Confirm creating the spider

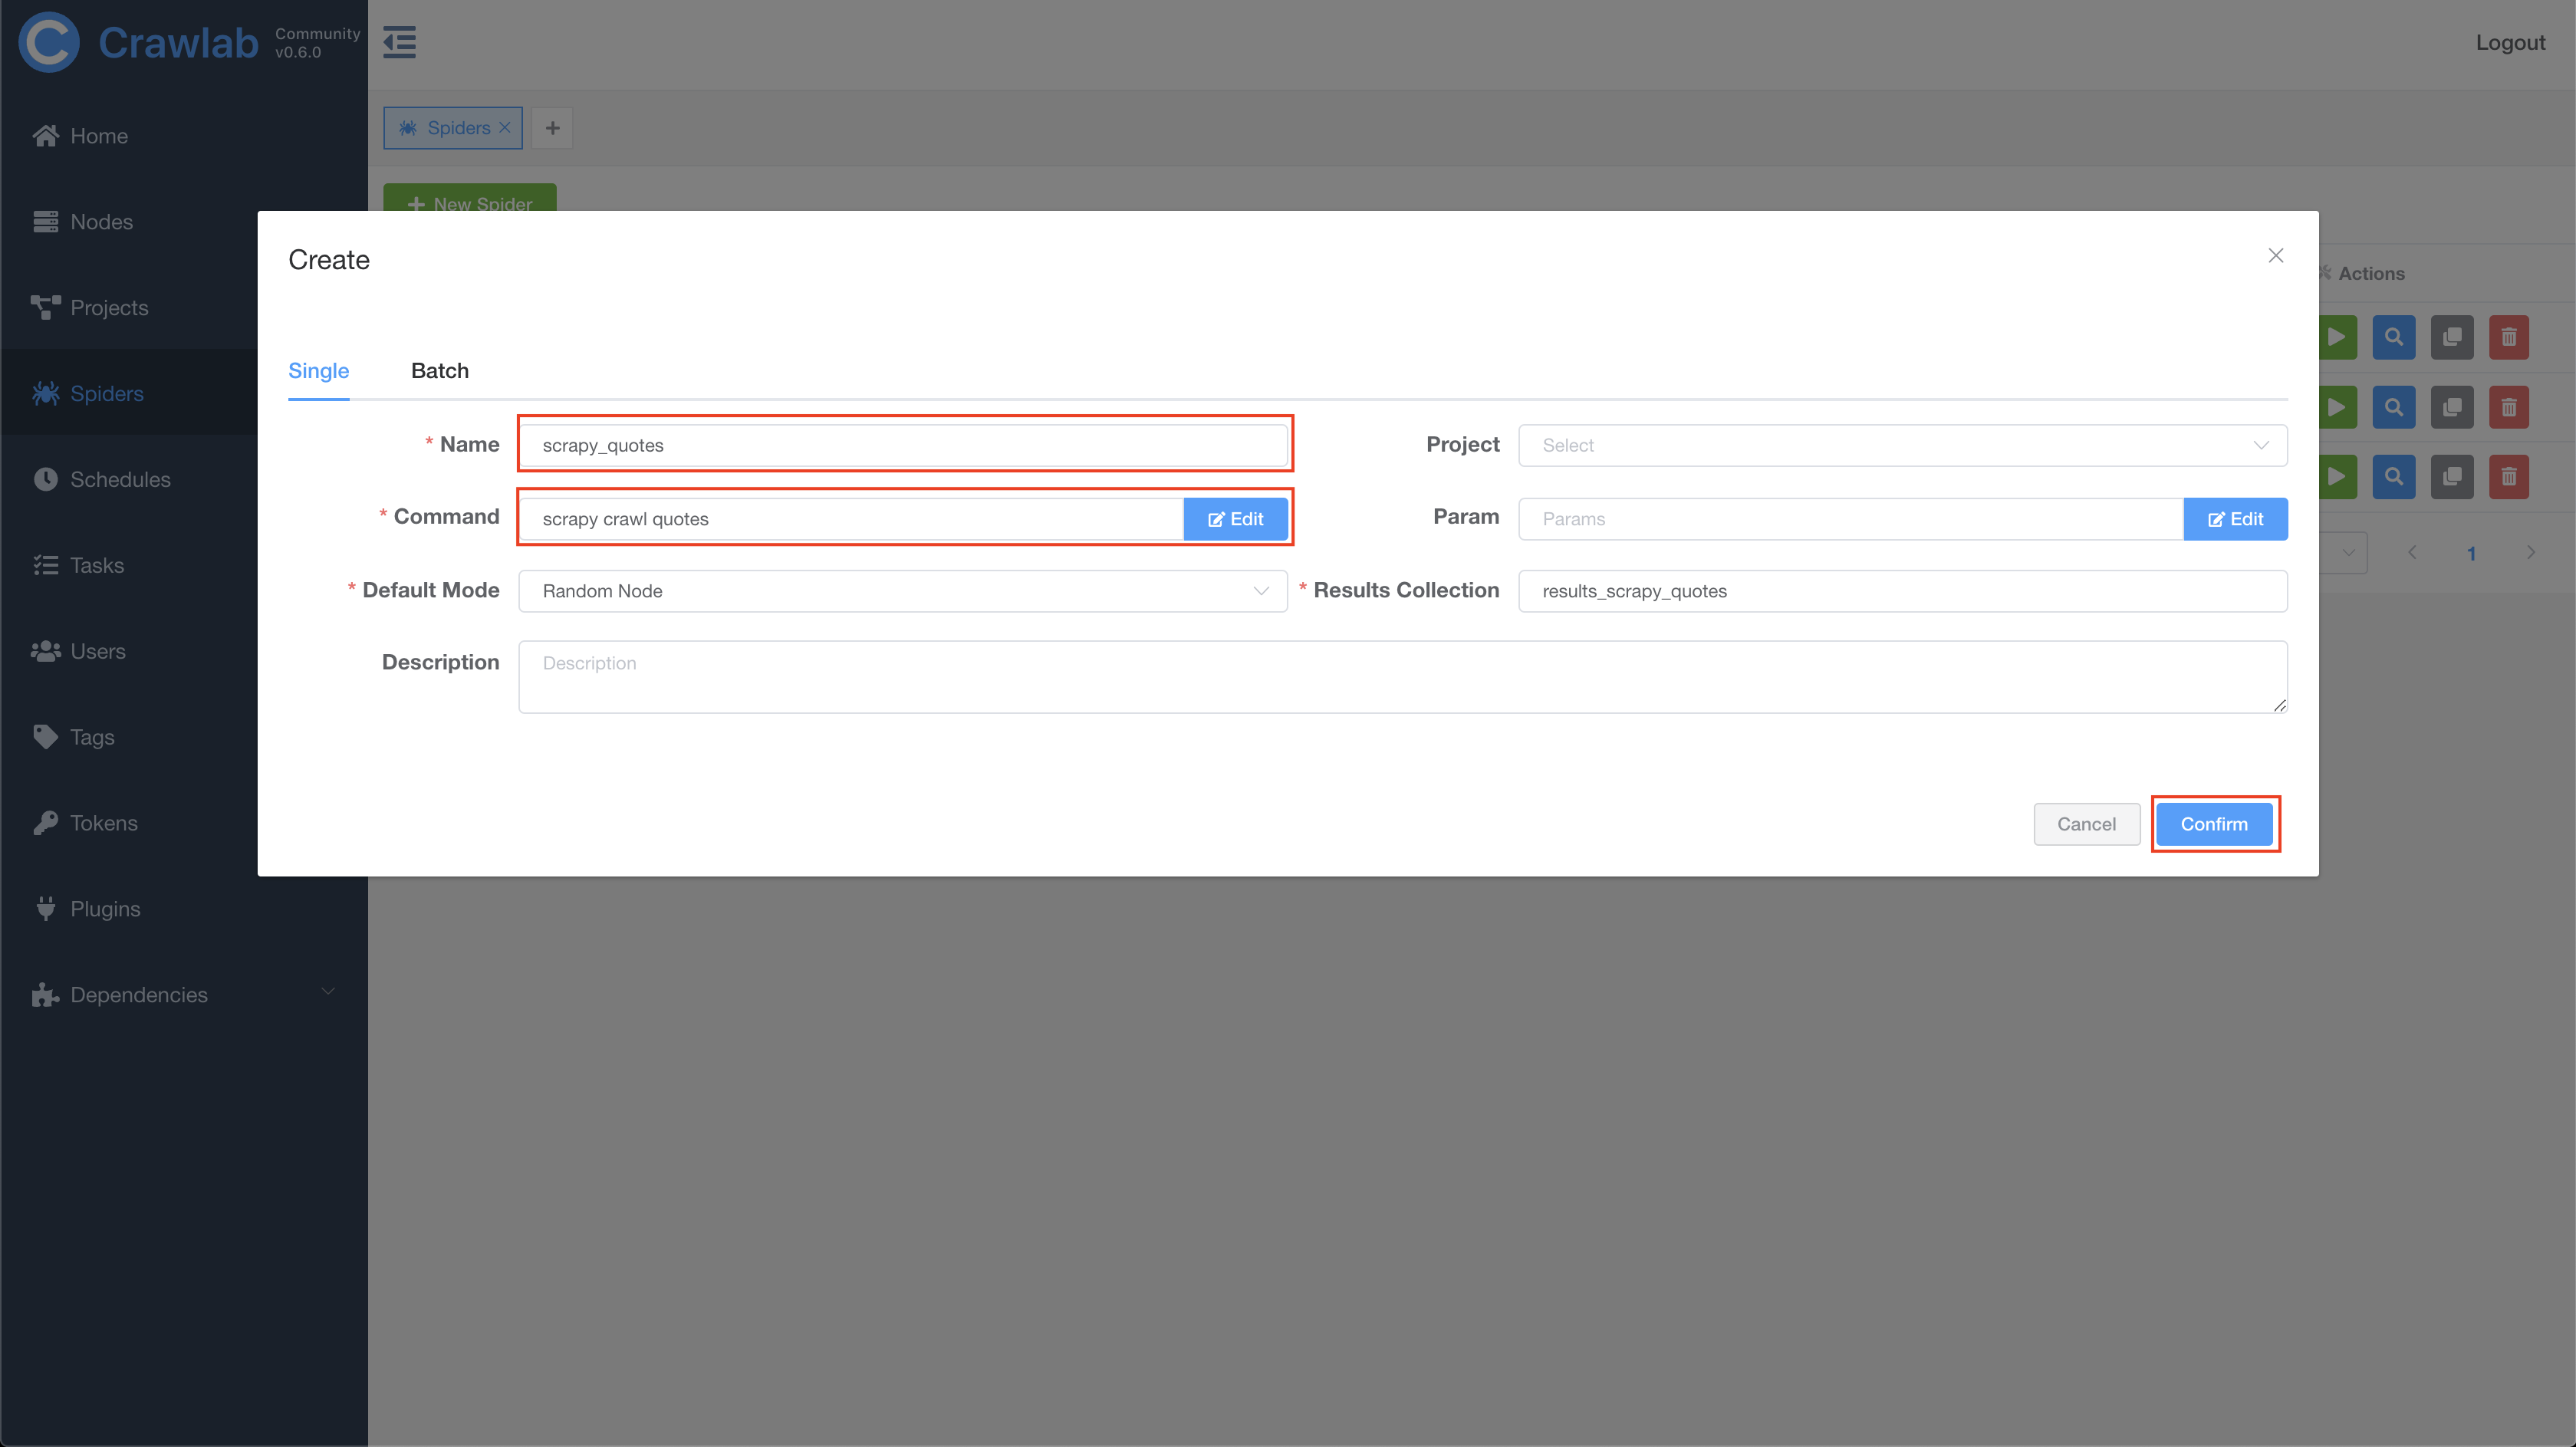2214,825
